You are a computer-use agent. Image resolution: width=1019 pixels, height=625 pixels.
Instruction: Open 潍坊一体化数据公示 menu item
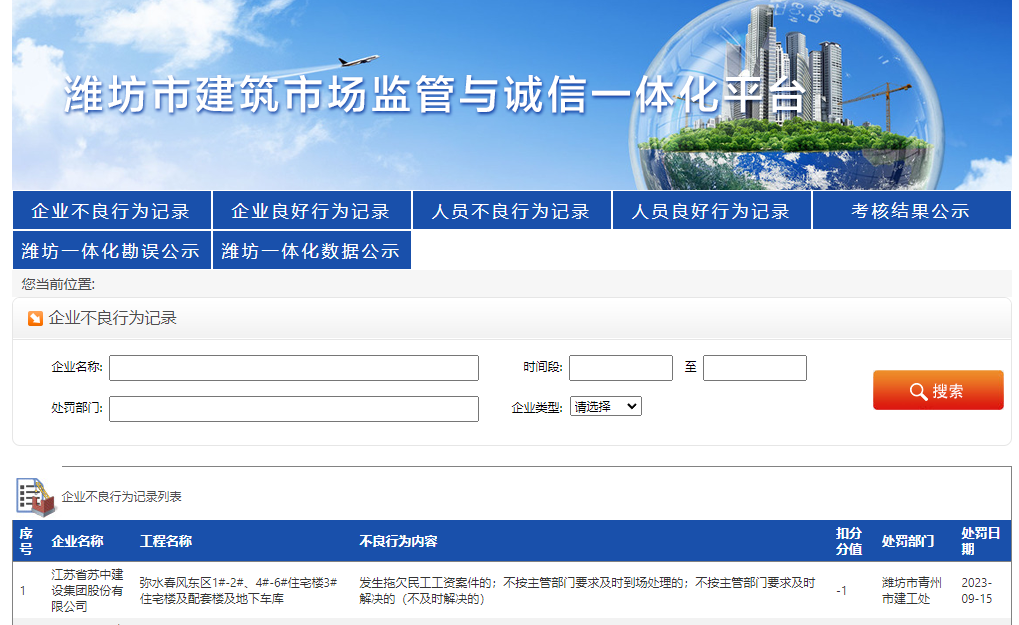click(311, 251)
